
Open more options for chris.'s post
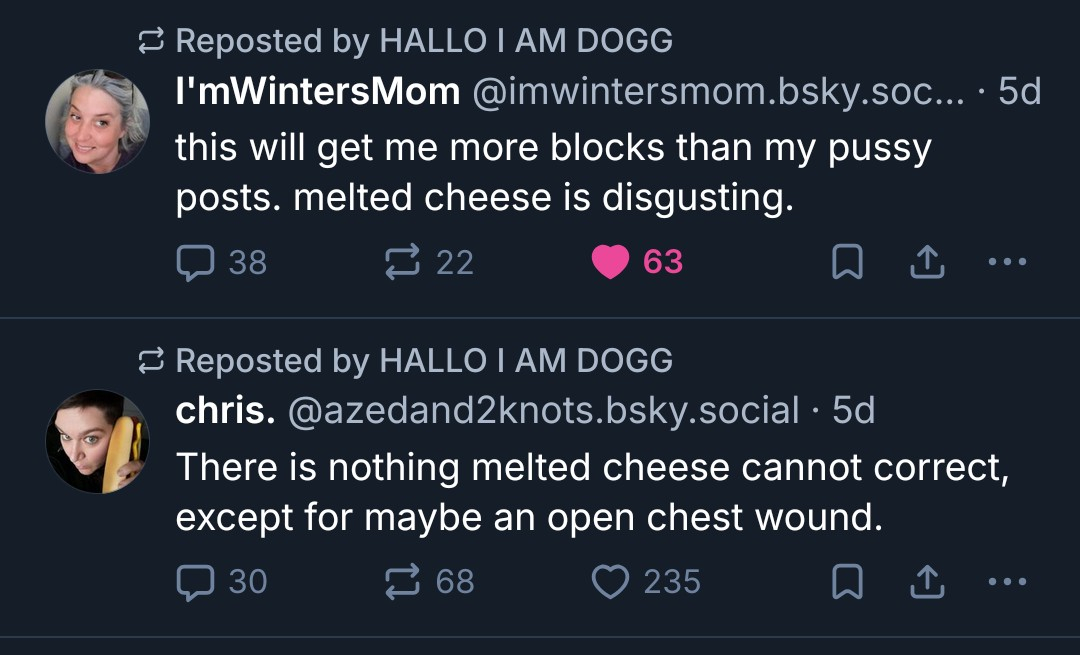[x=1006, y=581]
